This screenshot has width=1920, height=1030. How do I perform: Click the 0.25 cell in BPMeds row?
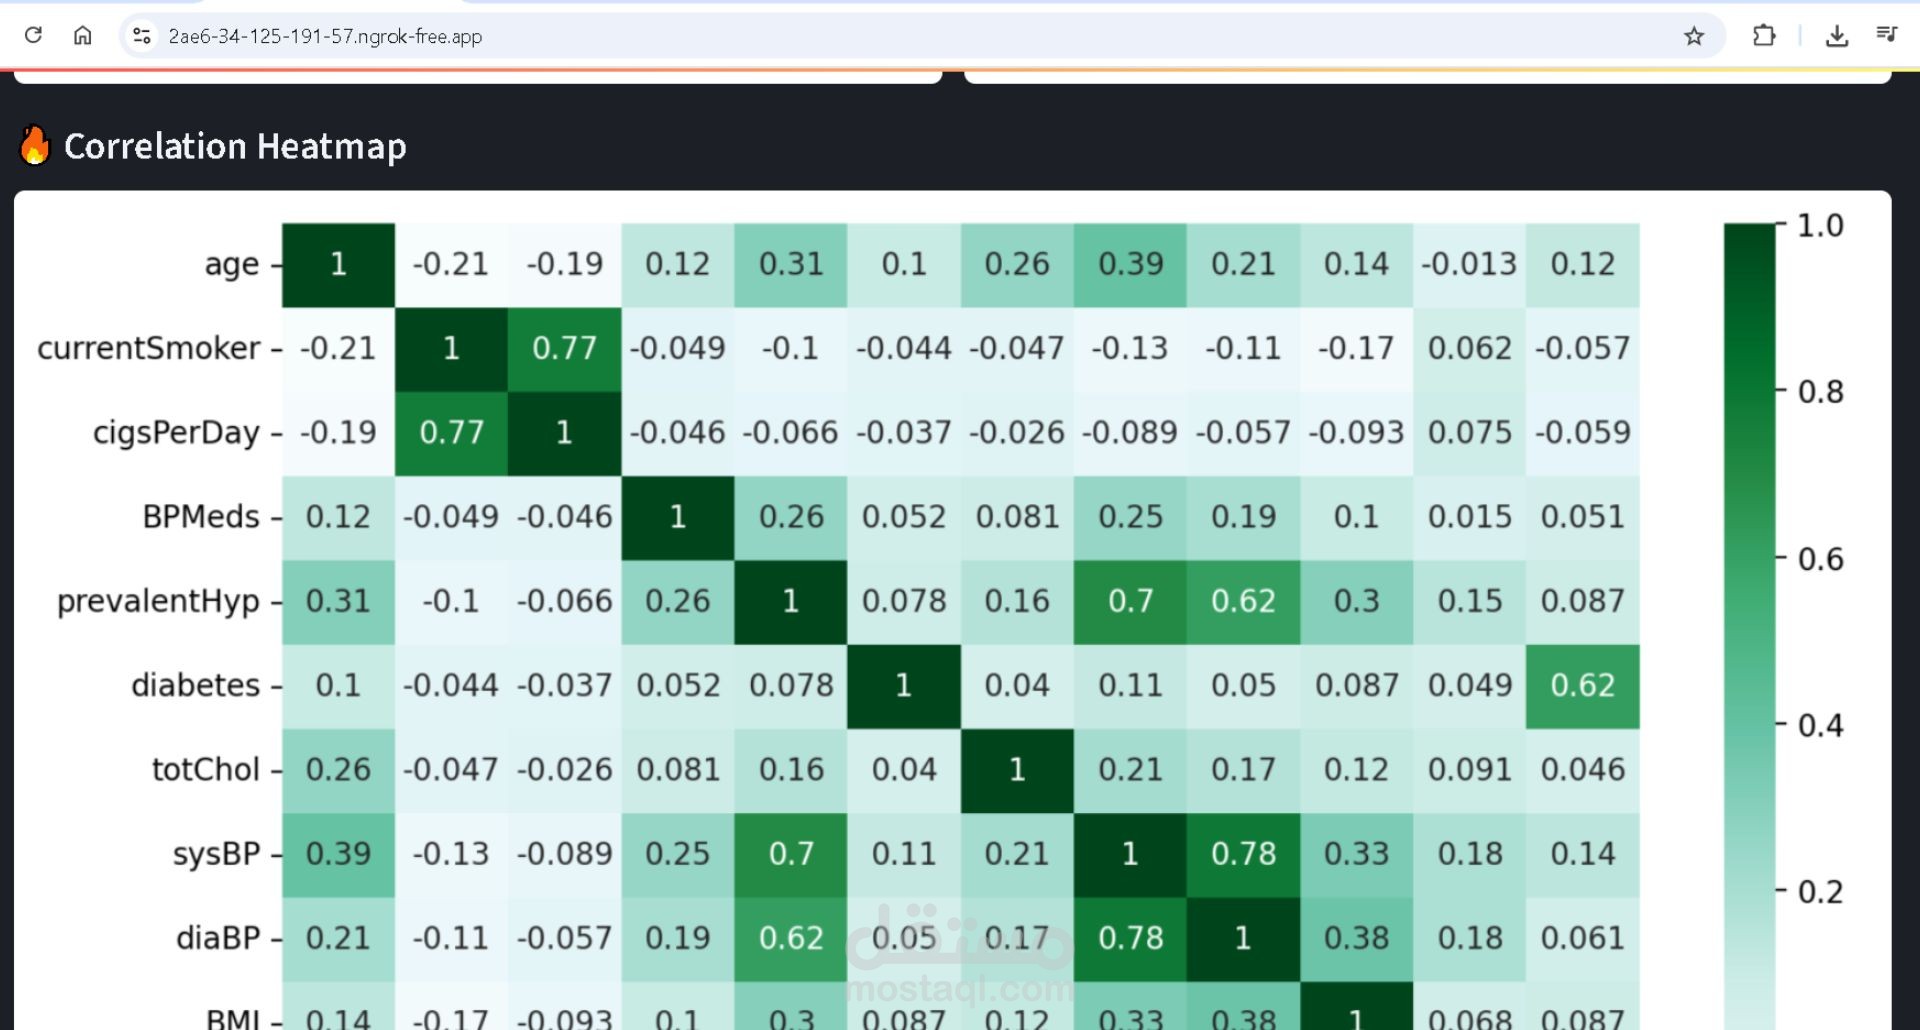pos(1130,518)
